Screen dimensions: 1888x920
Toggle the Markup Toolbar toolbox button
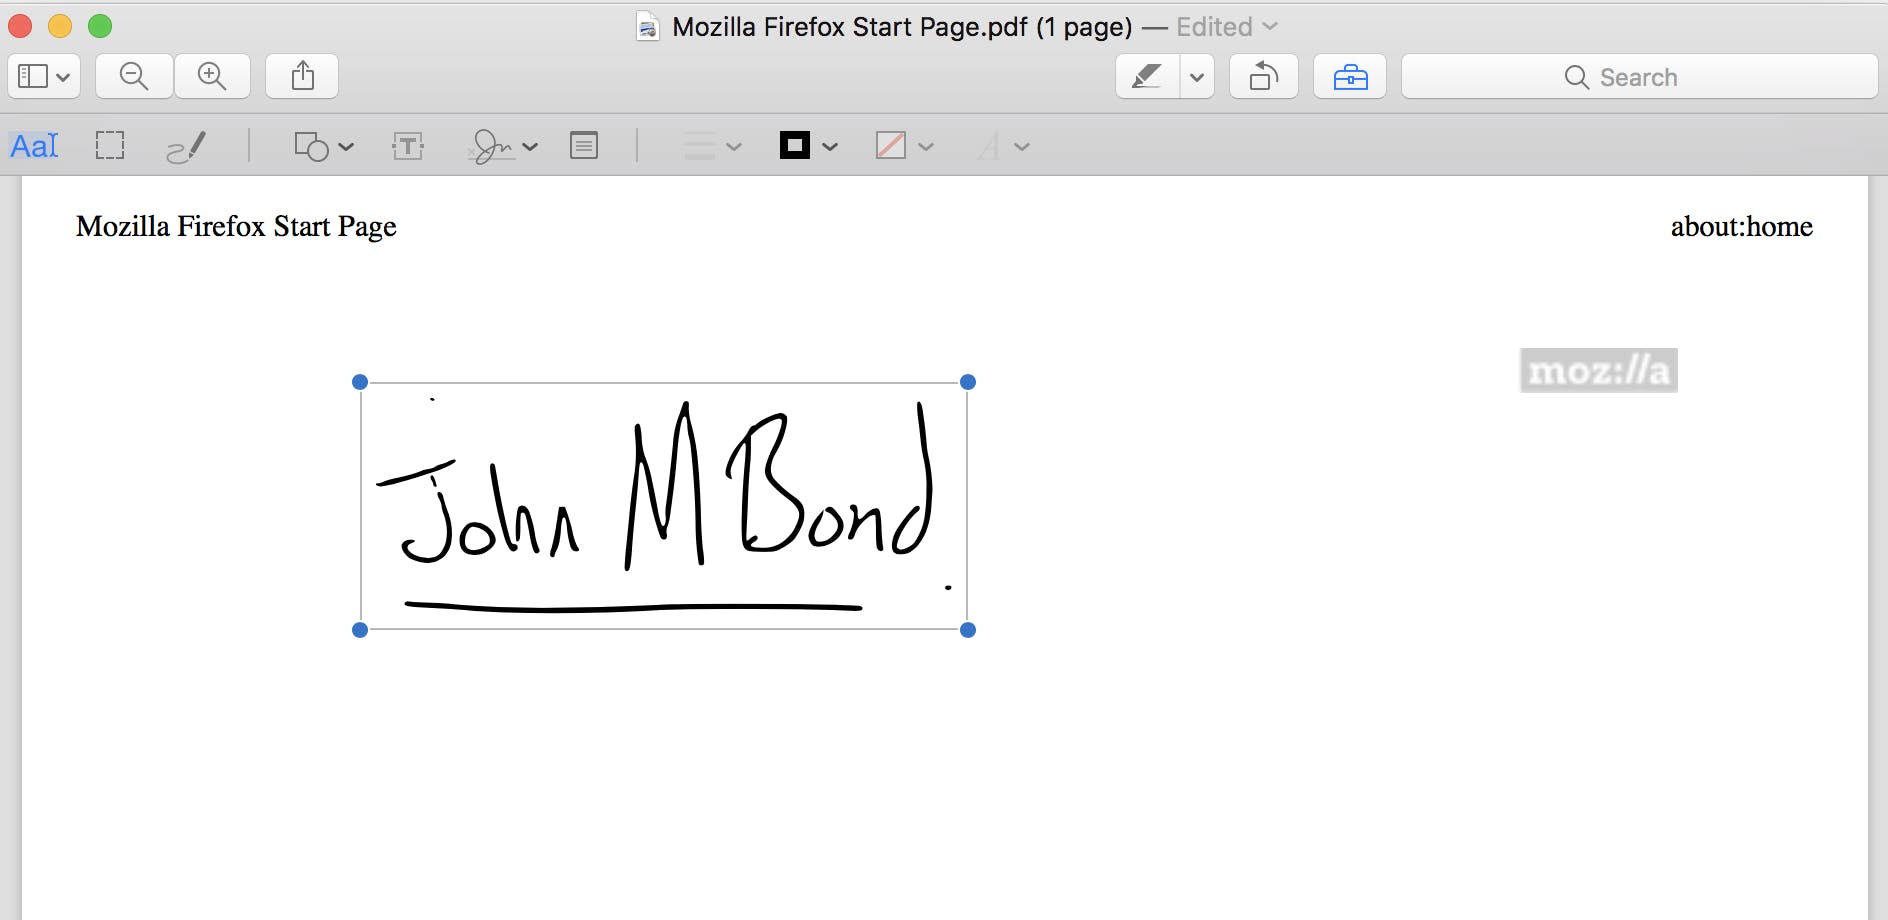[x=1350, y=76]
